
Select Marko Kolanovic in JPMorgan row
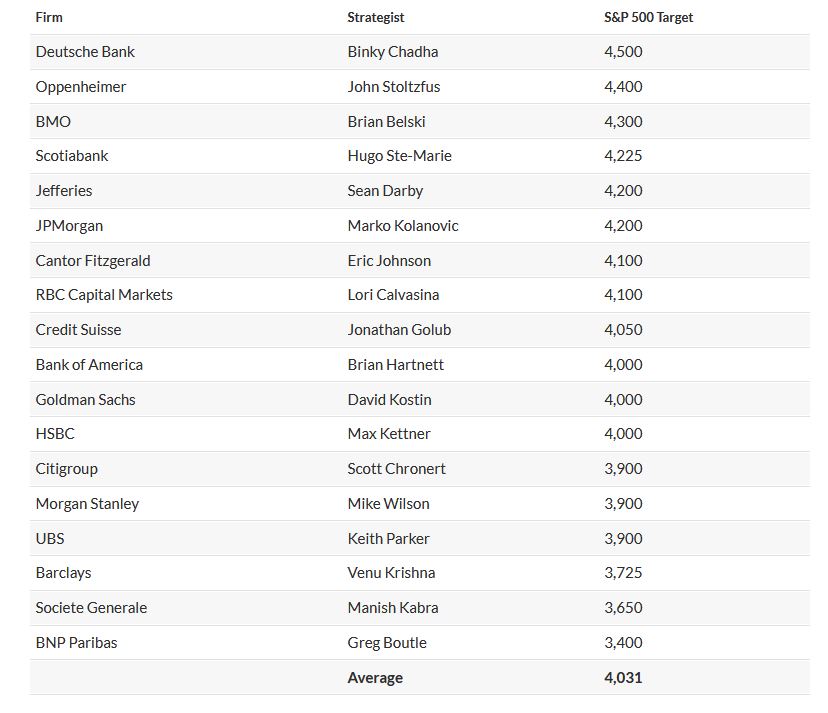tap(403, 226)
